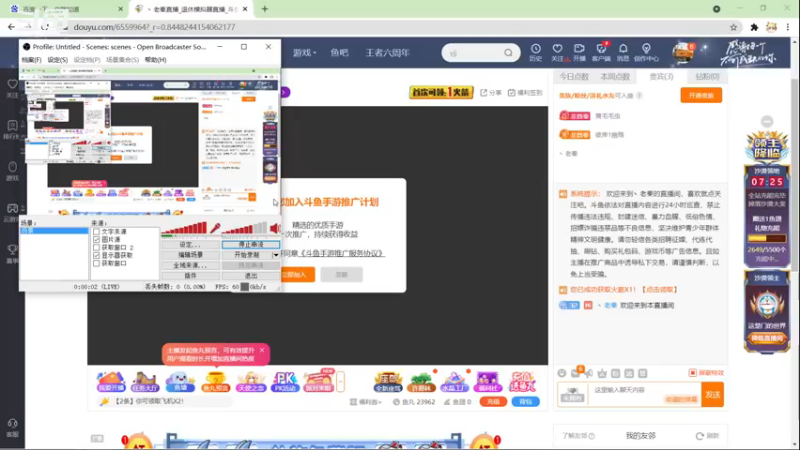The height and width of the screenshot is (450, 800).
Task: Mute desktop speaker icon in OBS
Action: tap(275, 228)
